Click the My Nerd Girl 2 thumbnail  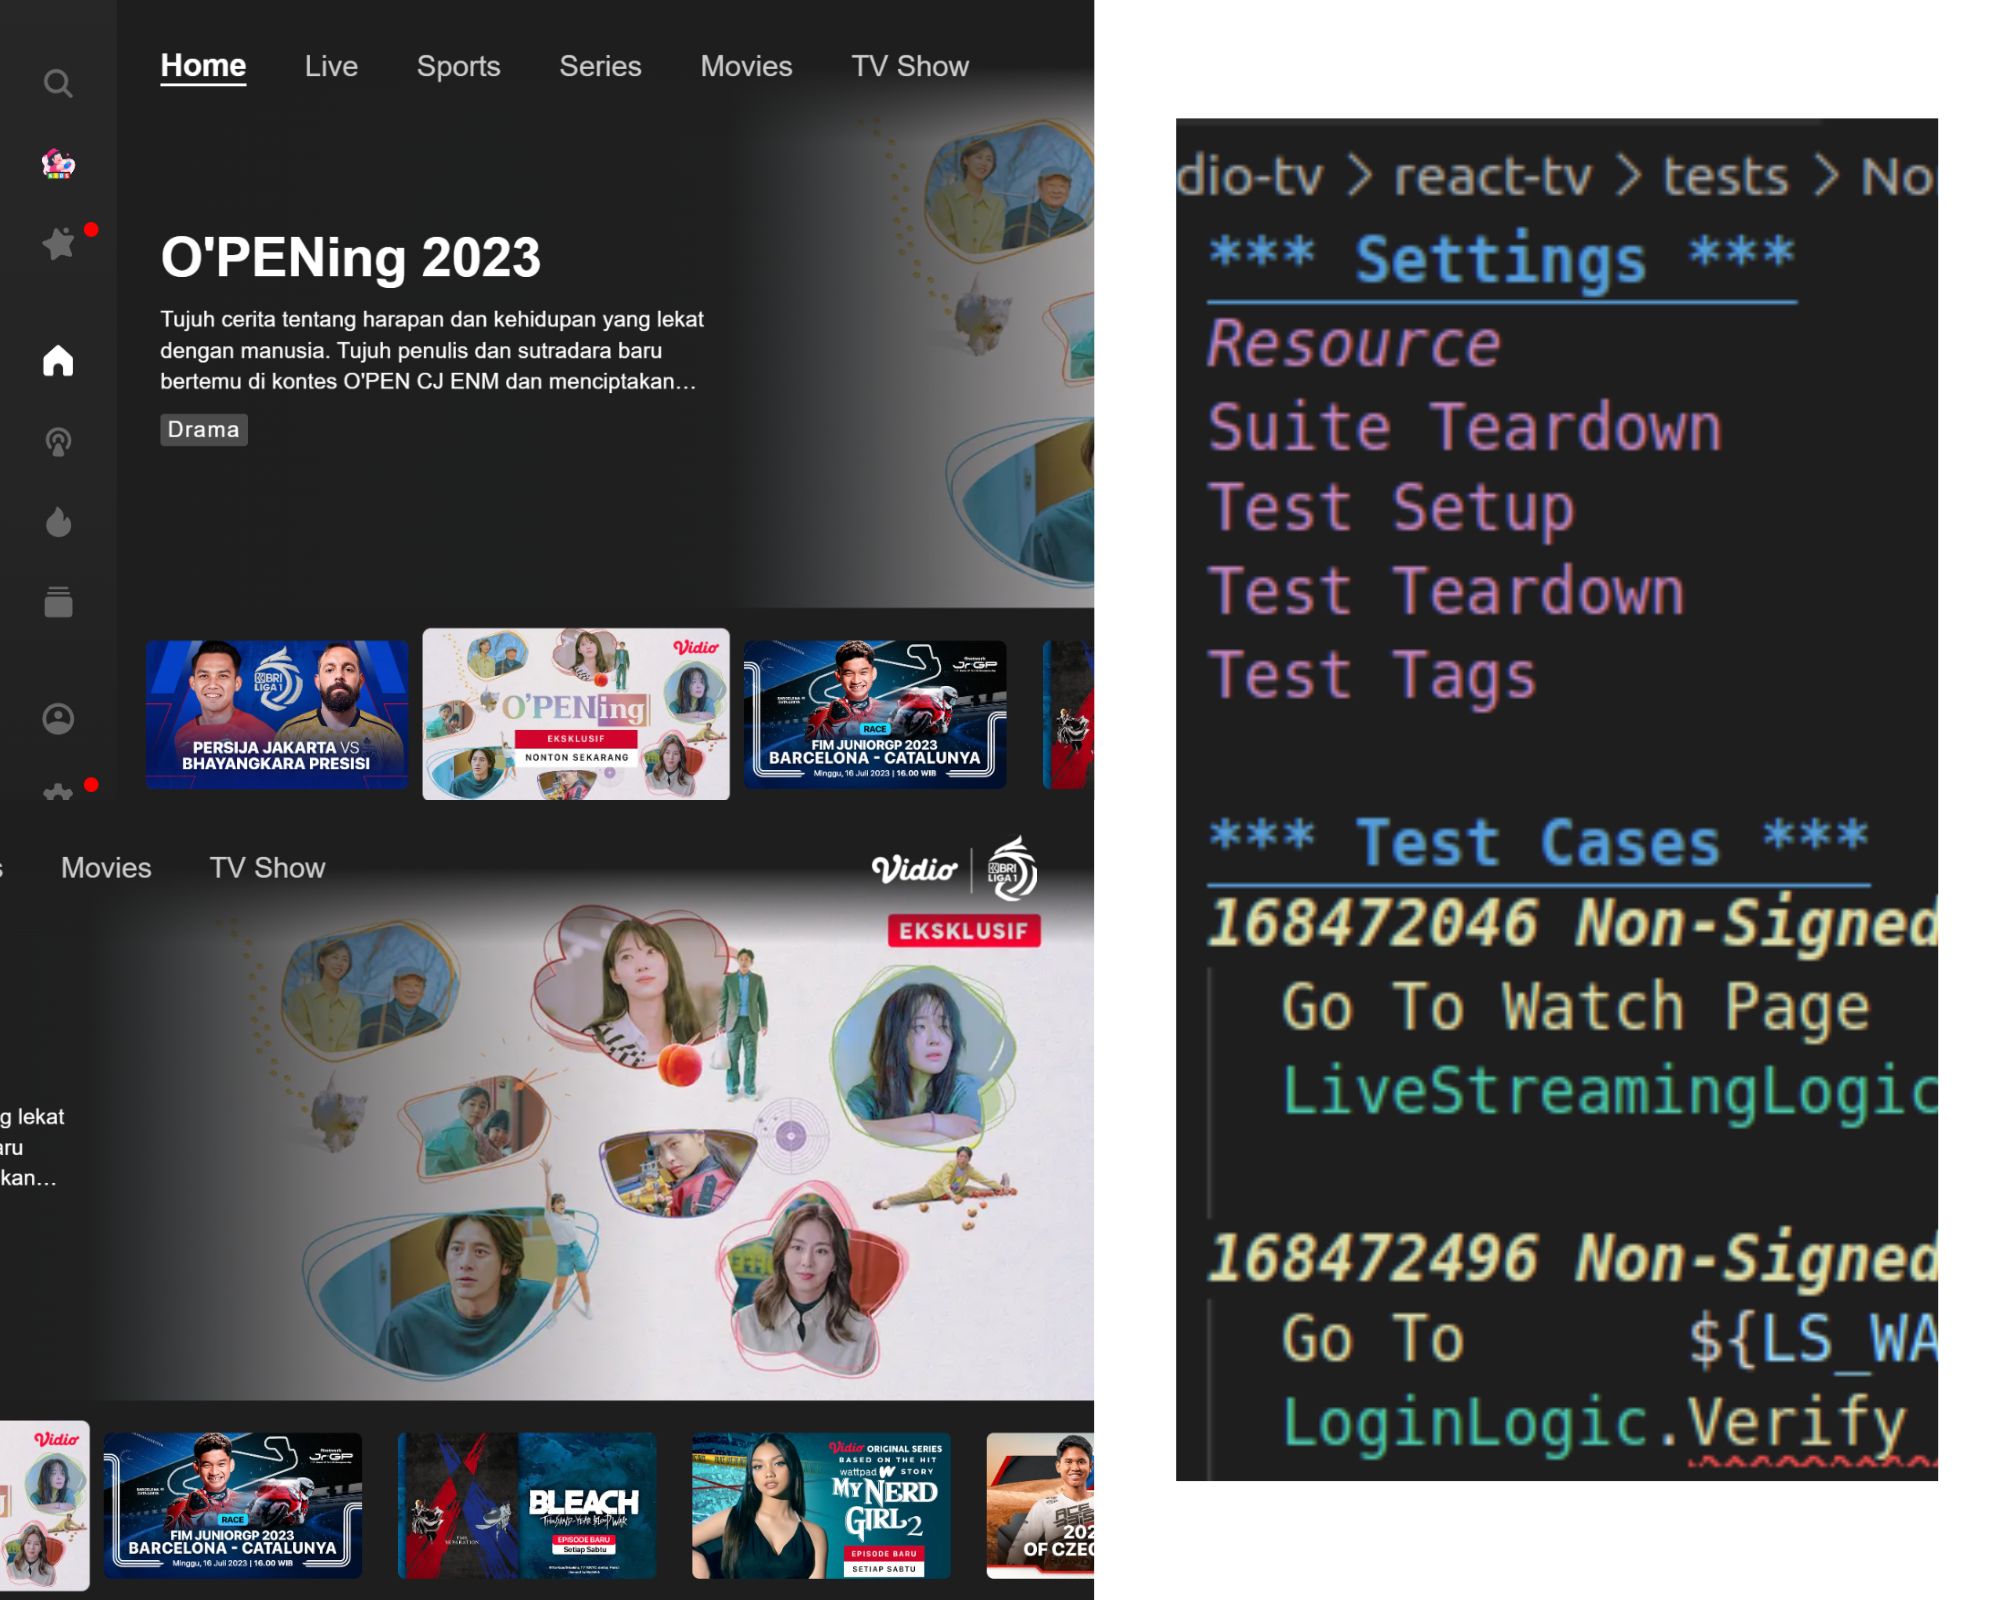[821, 1505]
